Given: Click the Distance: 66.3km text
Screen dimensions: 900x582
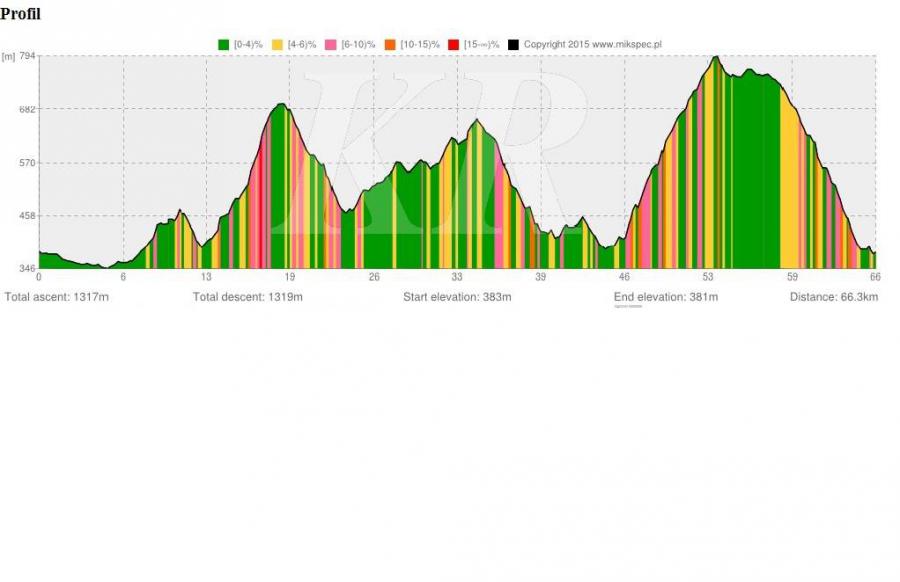Looking at the screenshot, I should [833, 297].
